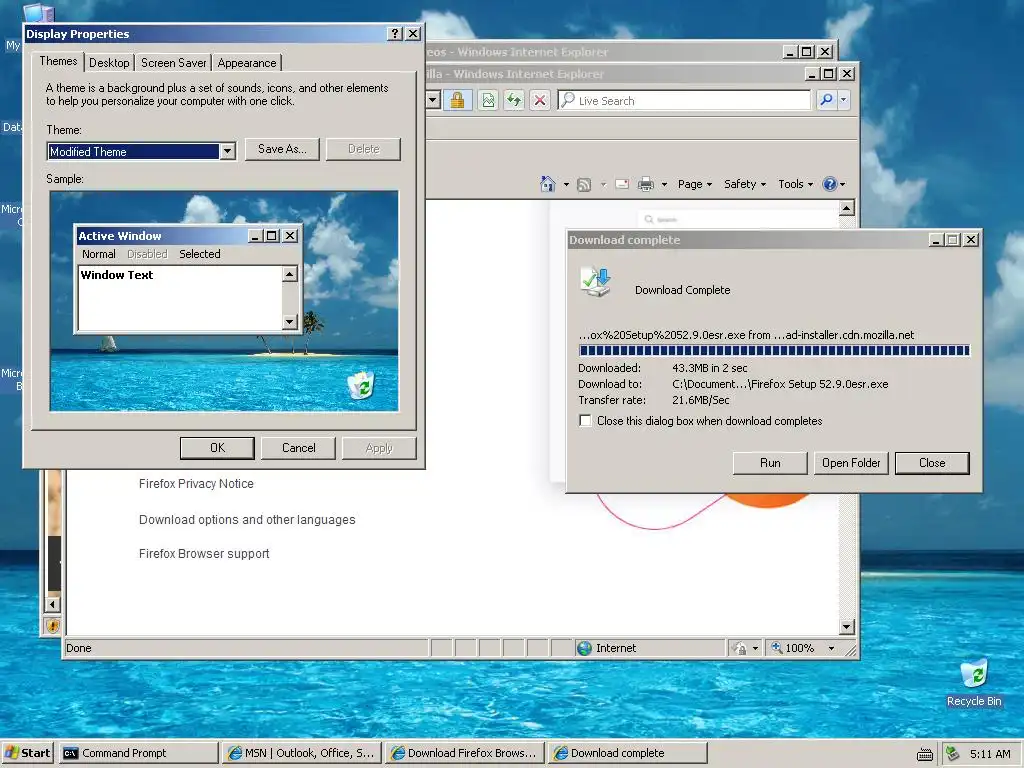Open address bar history dropdown arrow
This screenshot has height=768, width=1024.
(x=433, y=100)
